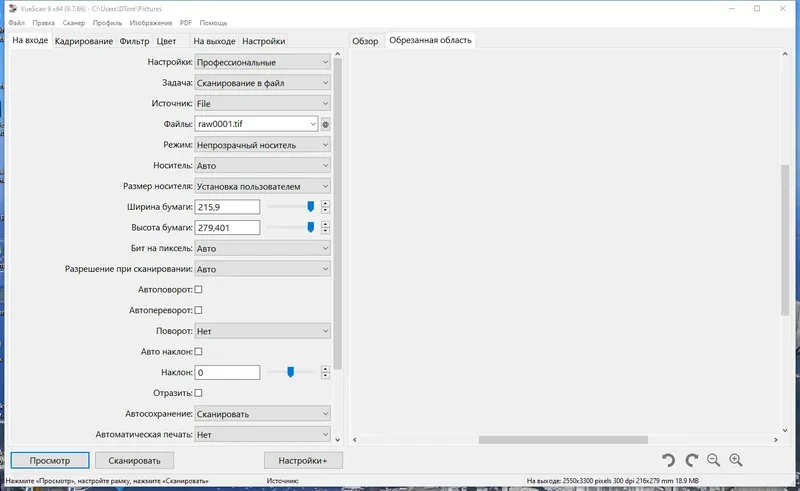
Task: Open the Помощь menu
Action: click(213, 23)
